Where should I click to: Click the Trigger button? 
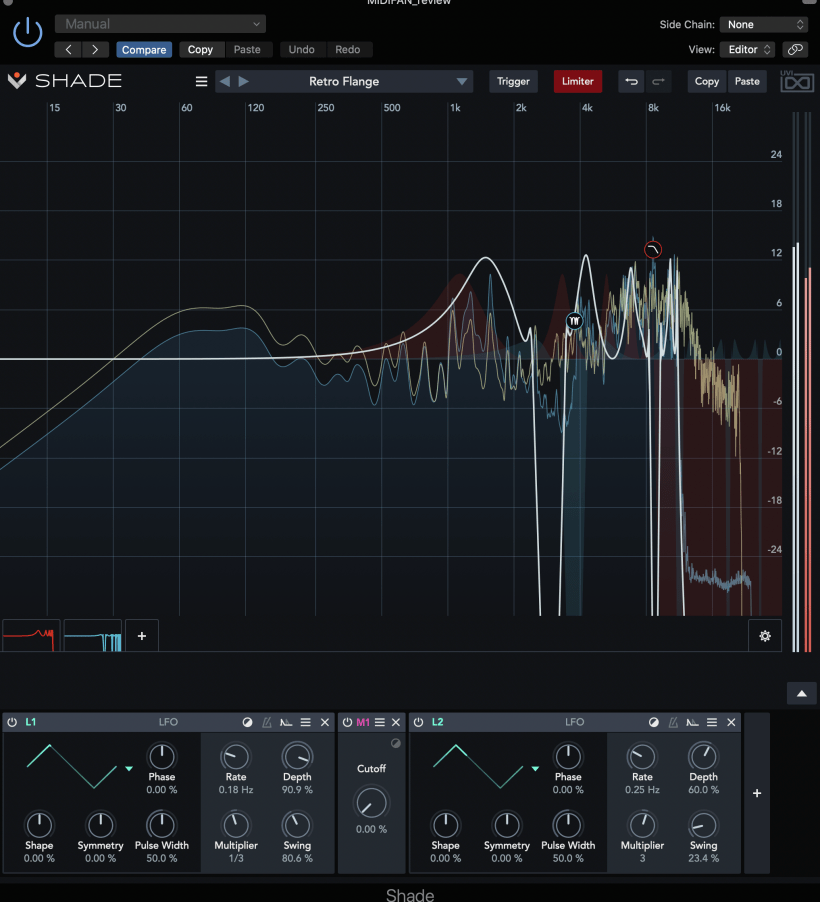point(513,81)
